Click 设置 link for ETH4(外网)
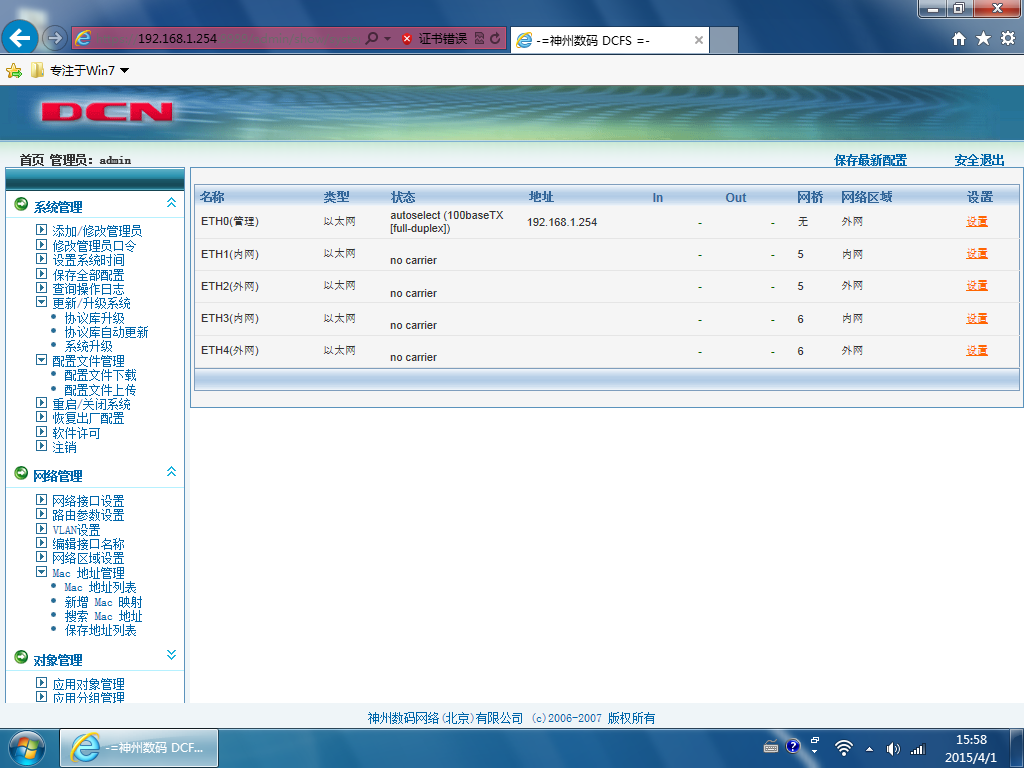1024x768 pixels. tap(977, 350)
